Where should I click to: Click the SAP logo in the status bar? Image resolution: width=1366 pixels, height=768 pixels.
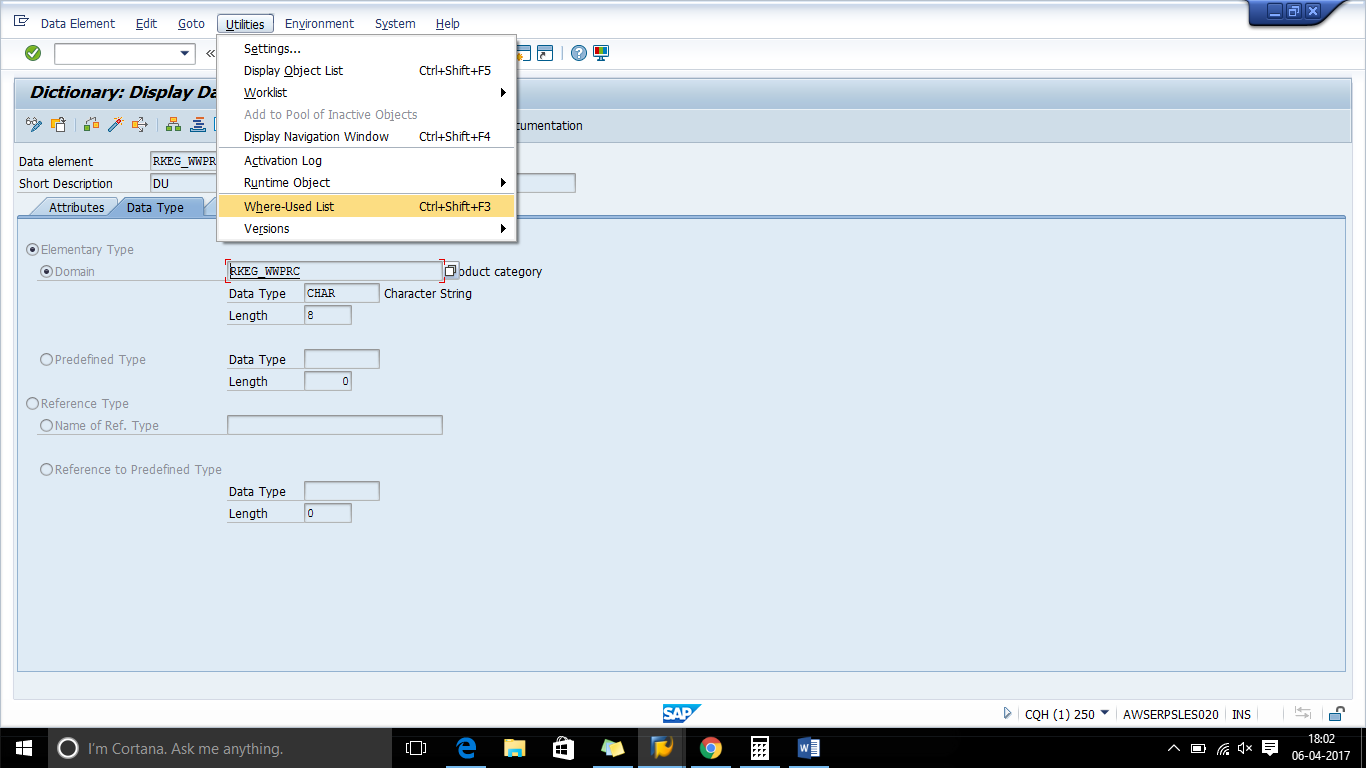tap(680, 713)
